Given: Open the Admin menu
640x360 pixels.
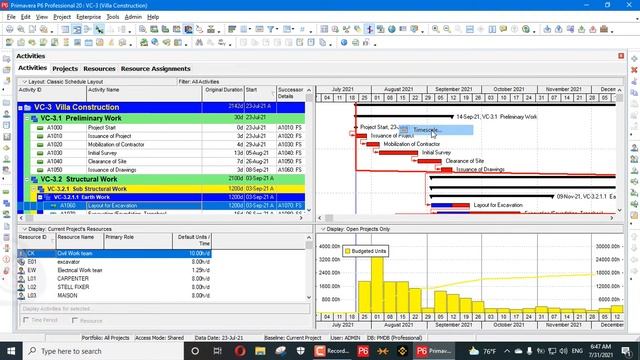Looking at the screenshot, I should point(133,17).
